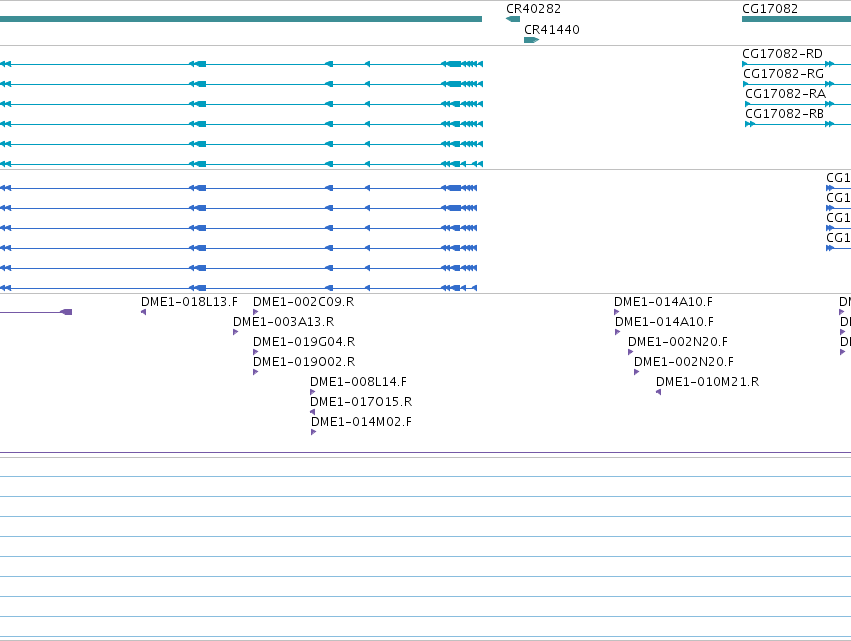Select EST DME1-018L13.F label
Screen dimensions: 851x641
point(189,302)
